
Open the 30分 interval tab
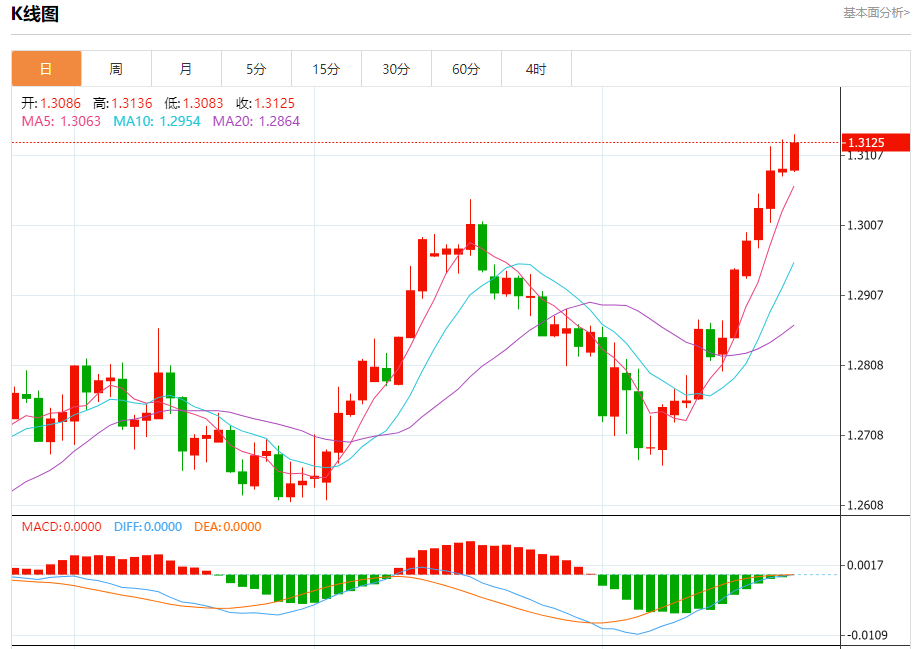tap(397, 69)
